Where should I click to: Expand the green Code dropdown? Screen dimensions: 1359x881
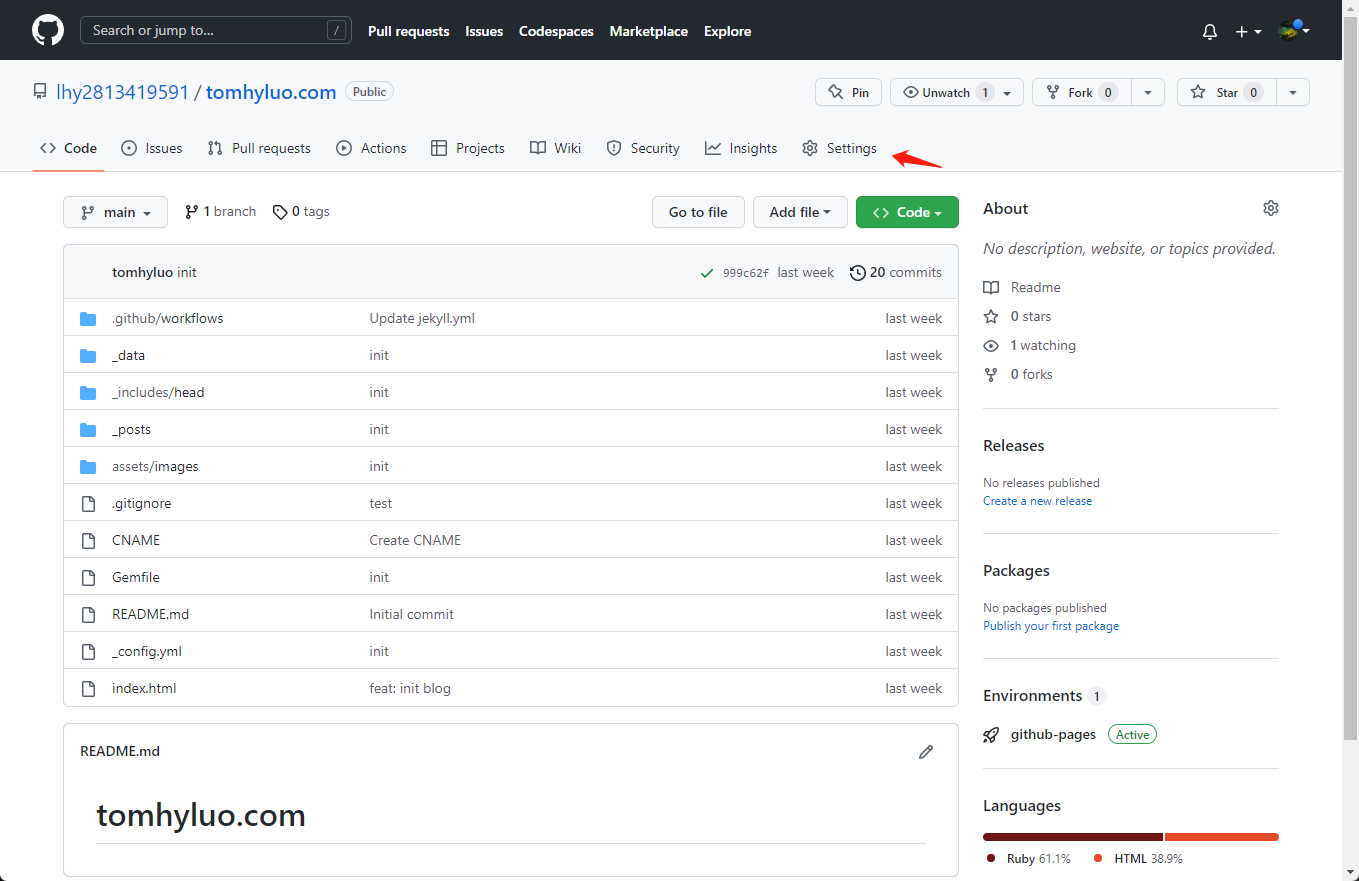coord(907,212)
